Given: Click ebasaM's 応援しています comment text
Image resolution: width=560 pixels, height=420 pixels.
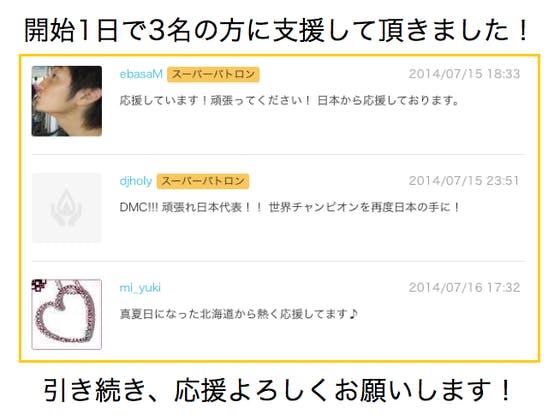Looking at the screenshot, I should (290, 100).
